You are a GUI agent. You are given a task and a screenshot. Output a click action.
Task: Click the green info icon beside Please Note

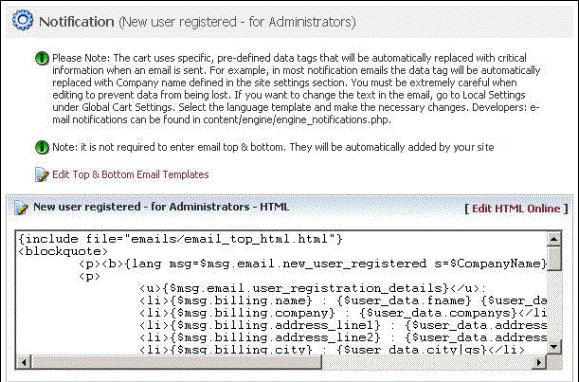42,58
